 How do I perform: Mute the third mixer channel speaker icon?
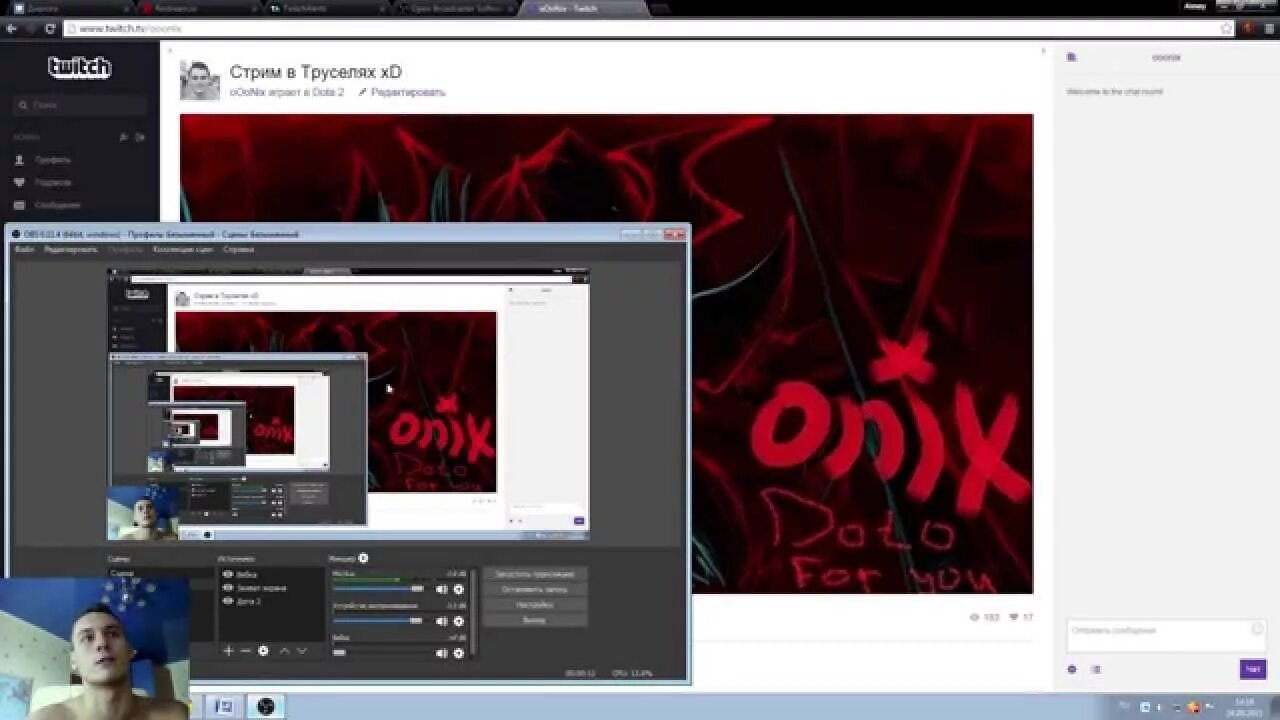click(441, 653)
